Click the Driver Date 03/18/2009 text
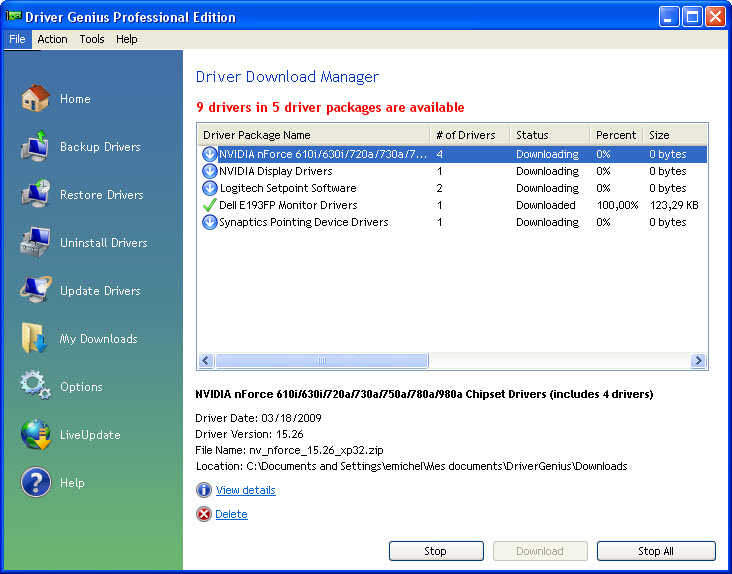Image resolution: width=732 pixels, height=574 pixels. pyautogui.click(x=258, y=418)
